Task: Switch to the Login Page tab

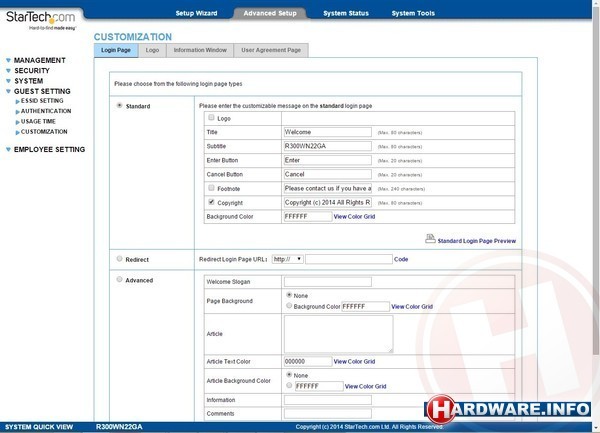Action: pyautogui.click(x=116, y=50)
